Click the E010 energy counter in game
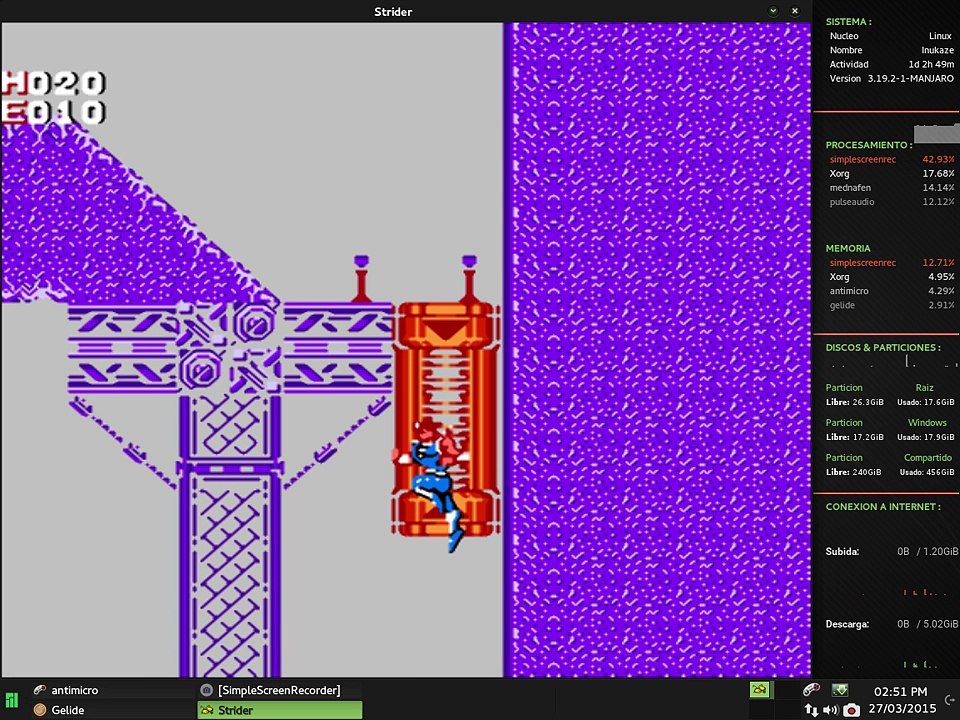The width and height of the screenshot is (960, 720). (53, 112)
